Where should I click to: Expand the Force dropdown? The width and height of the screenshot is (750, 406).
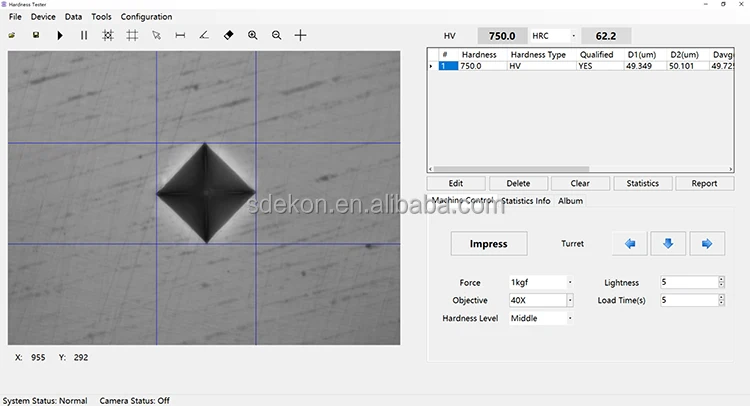coord(569,283)
